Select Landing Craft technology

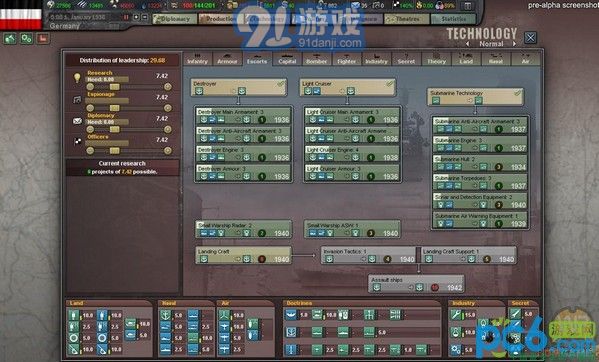[243, 255]
